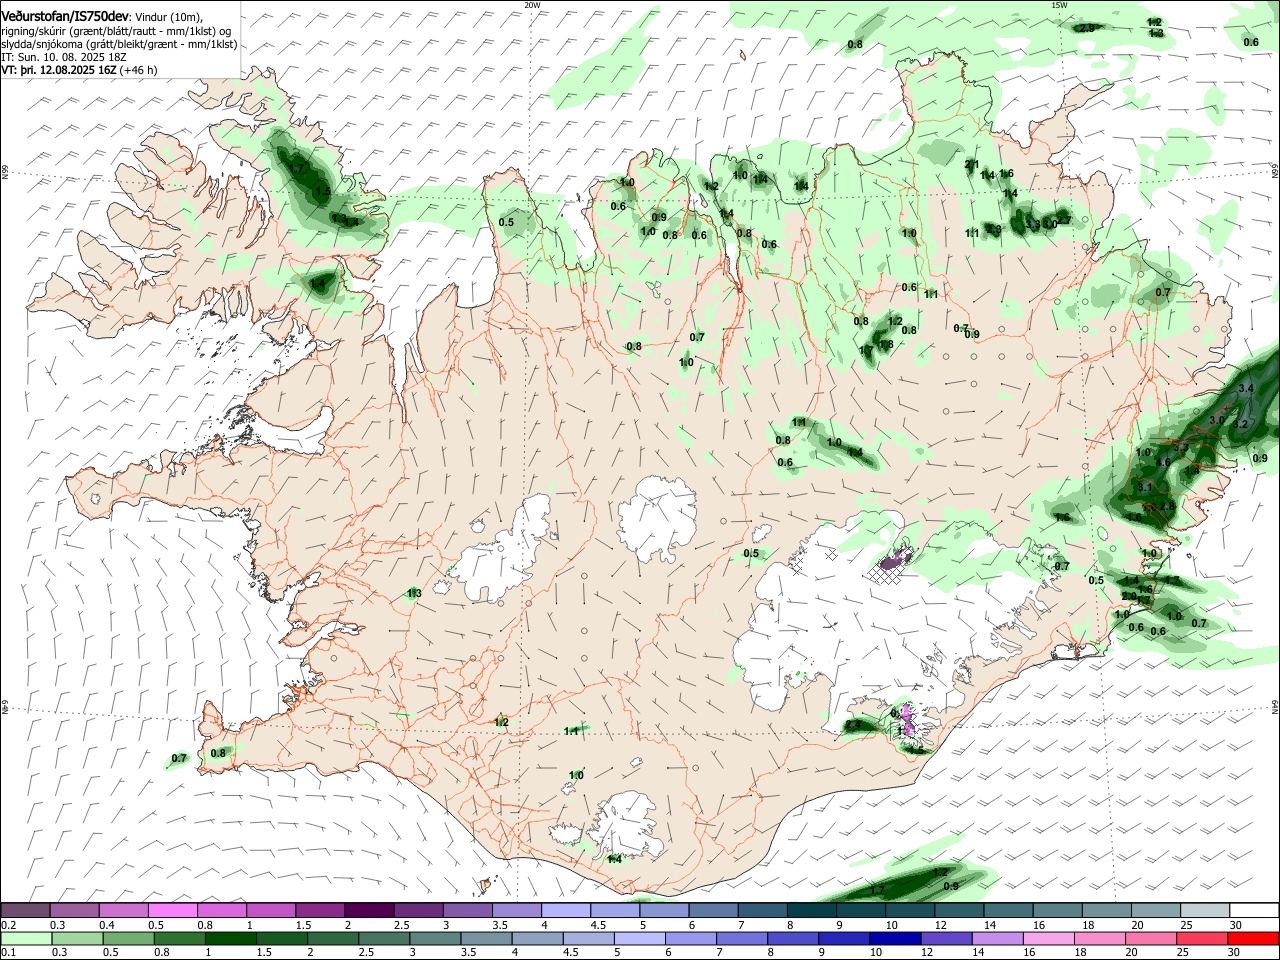The image size is (1280, 960).
Task: Click the red swatch ending the bottom legend row
Action: (x=1254, y=939)
